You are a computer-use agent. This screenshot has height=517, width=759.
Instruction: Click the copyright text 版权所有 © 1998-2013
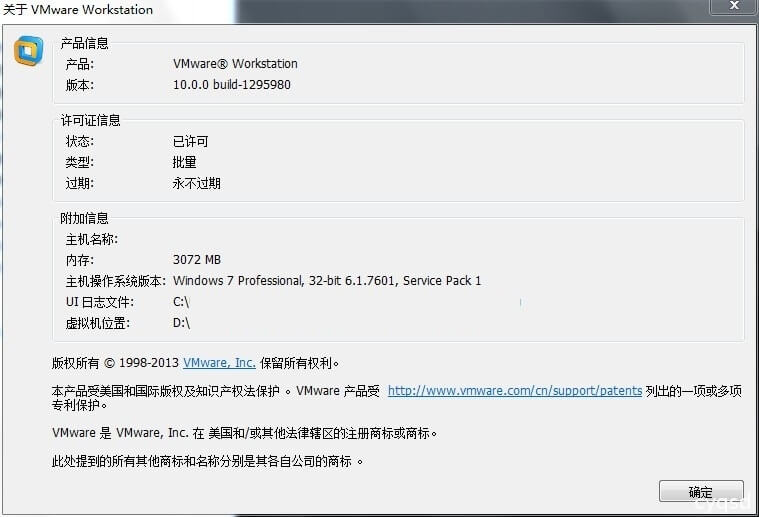click(115, 363)
